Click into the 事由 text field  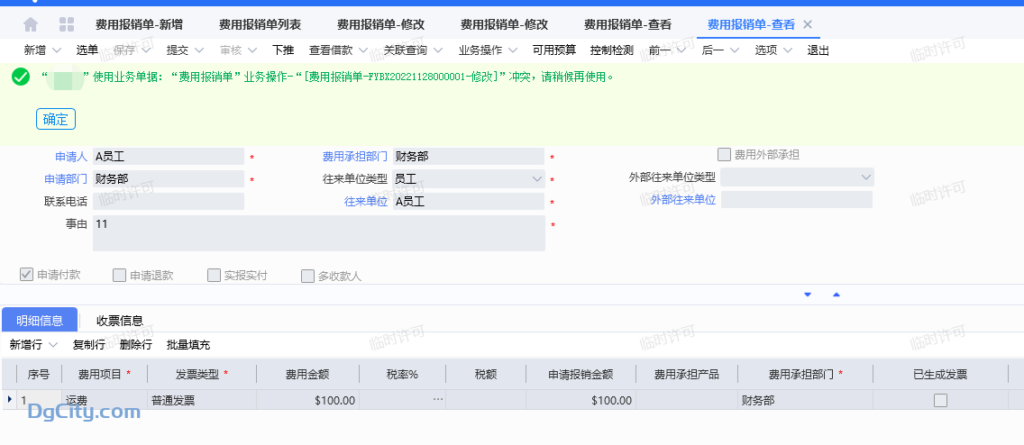(318, 233)
